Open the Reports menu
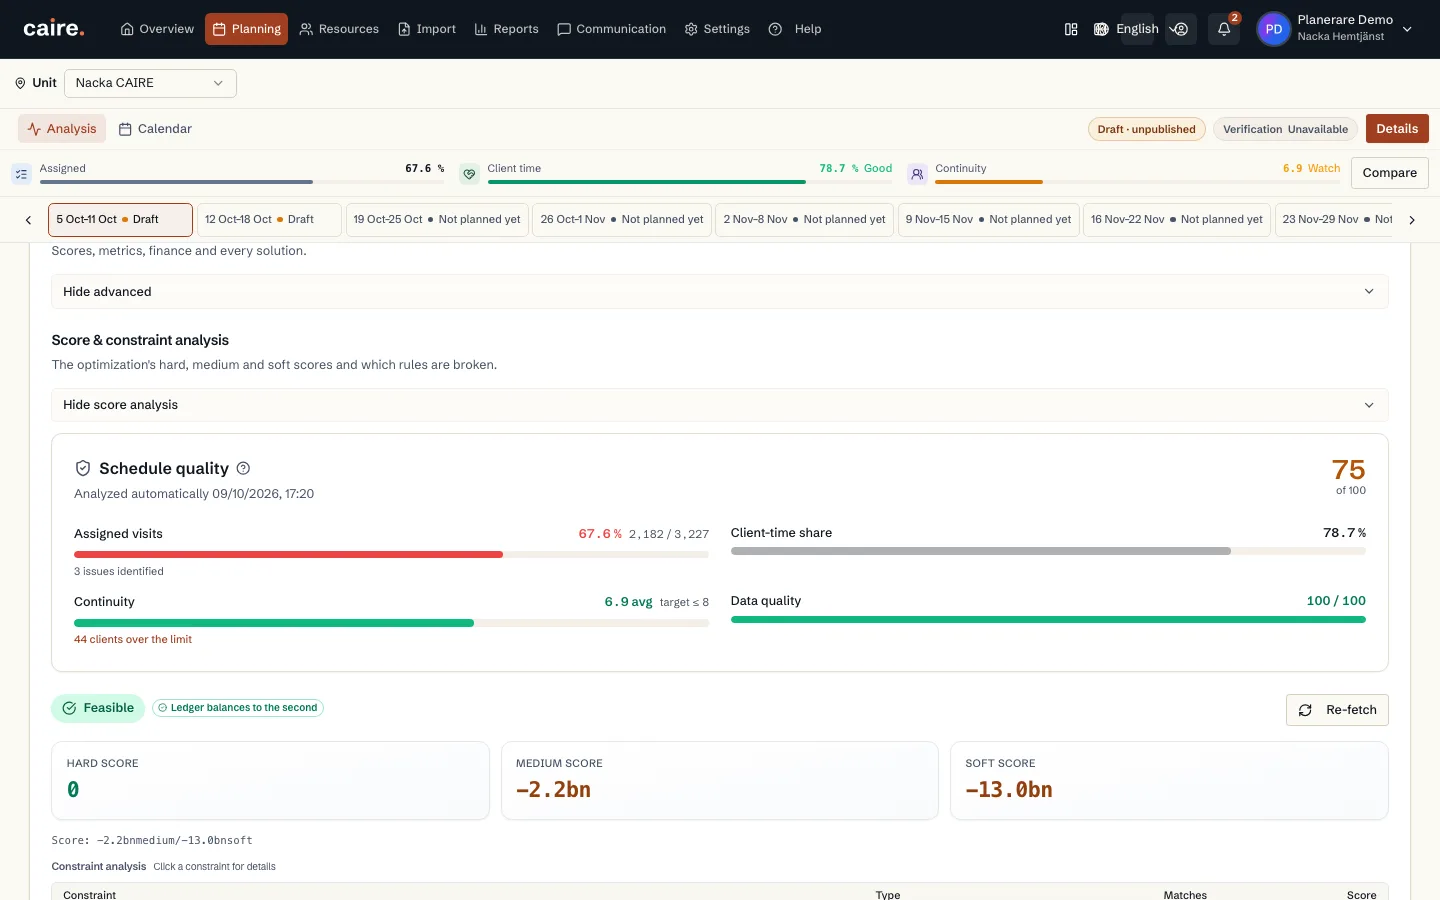The height and width of the screenshot is (900, 1440). coord(506,29)
